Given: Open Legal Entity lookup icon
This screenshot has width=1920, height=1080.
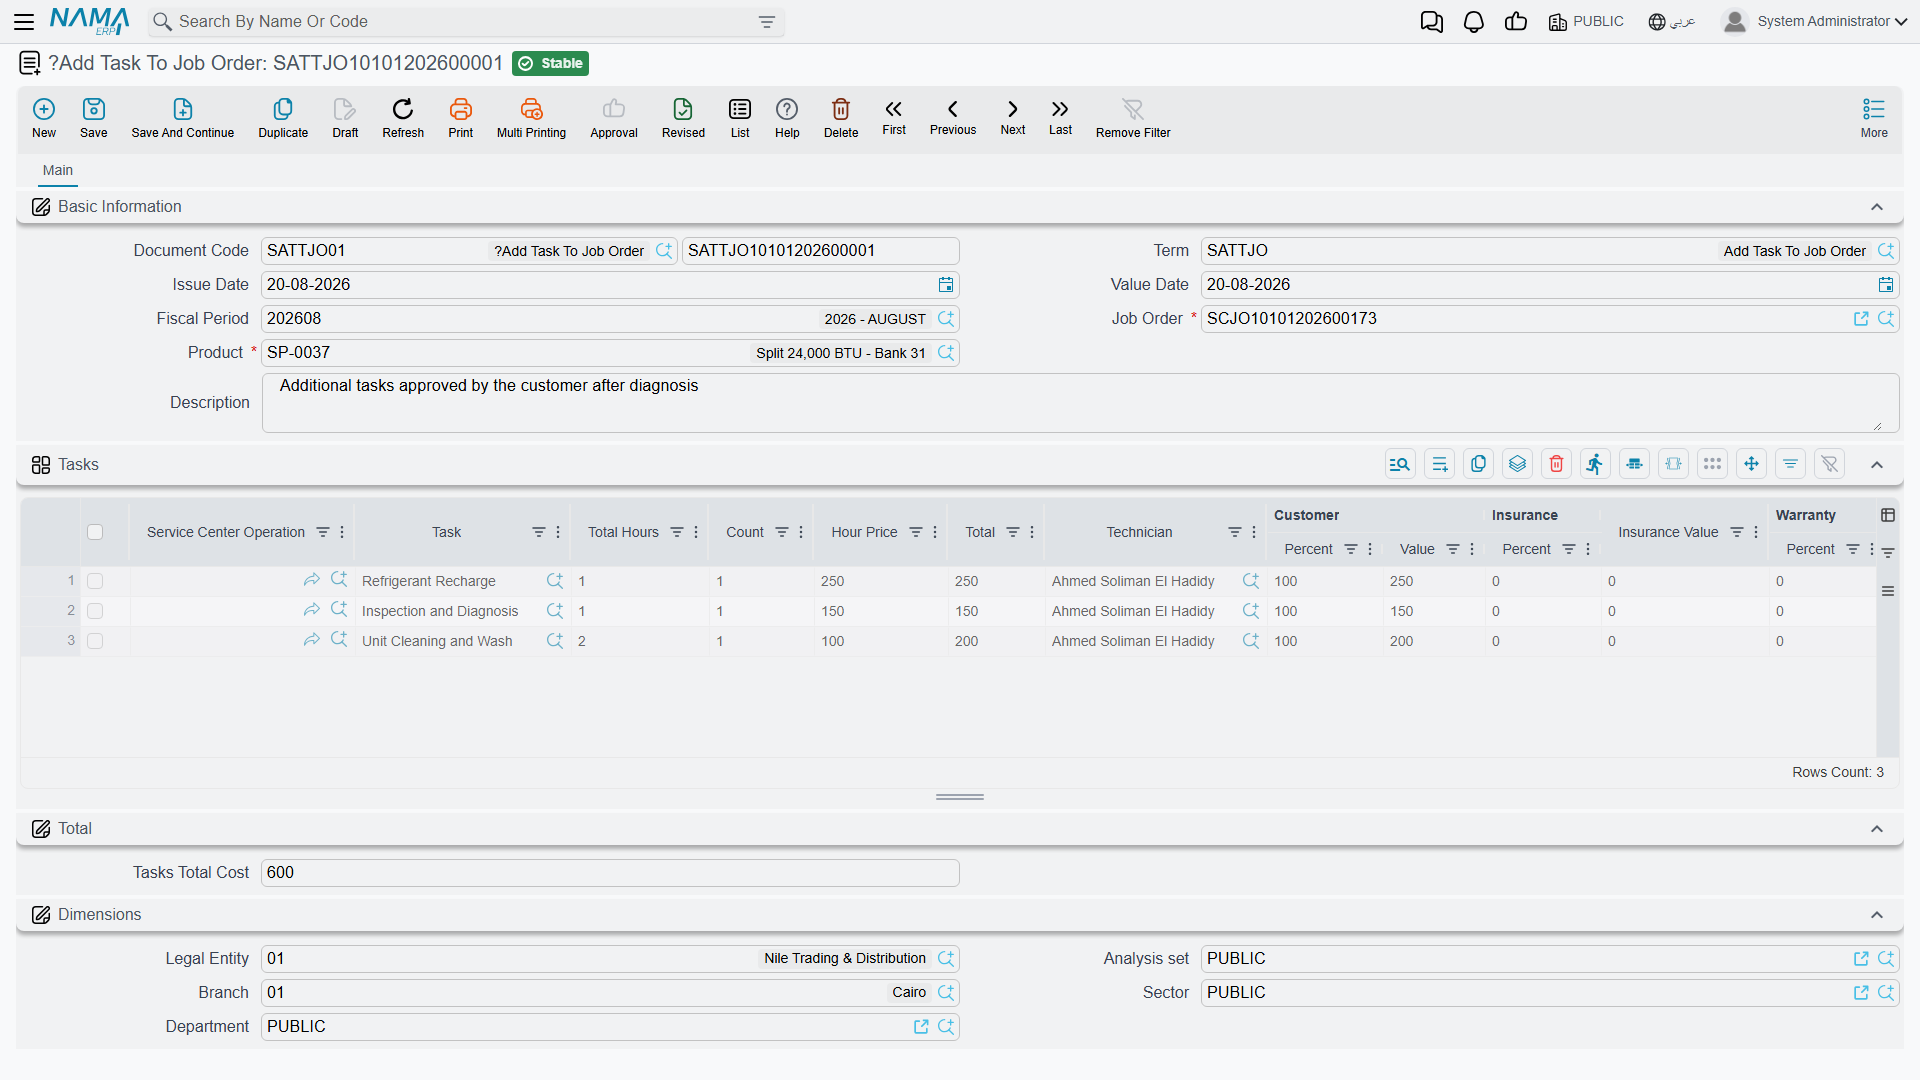Looking at the screenshot, I should pos(946,959).
